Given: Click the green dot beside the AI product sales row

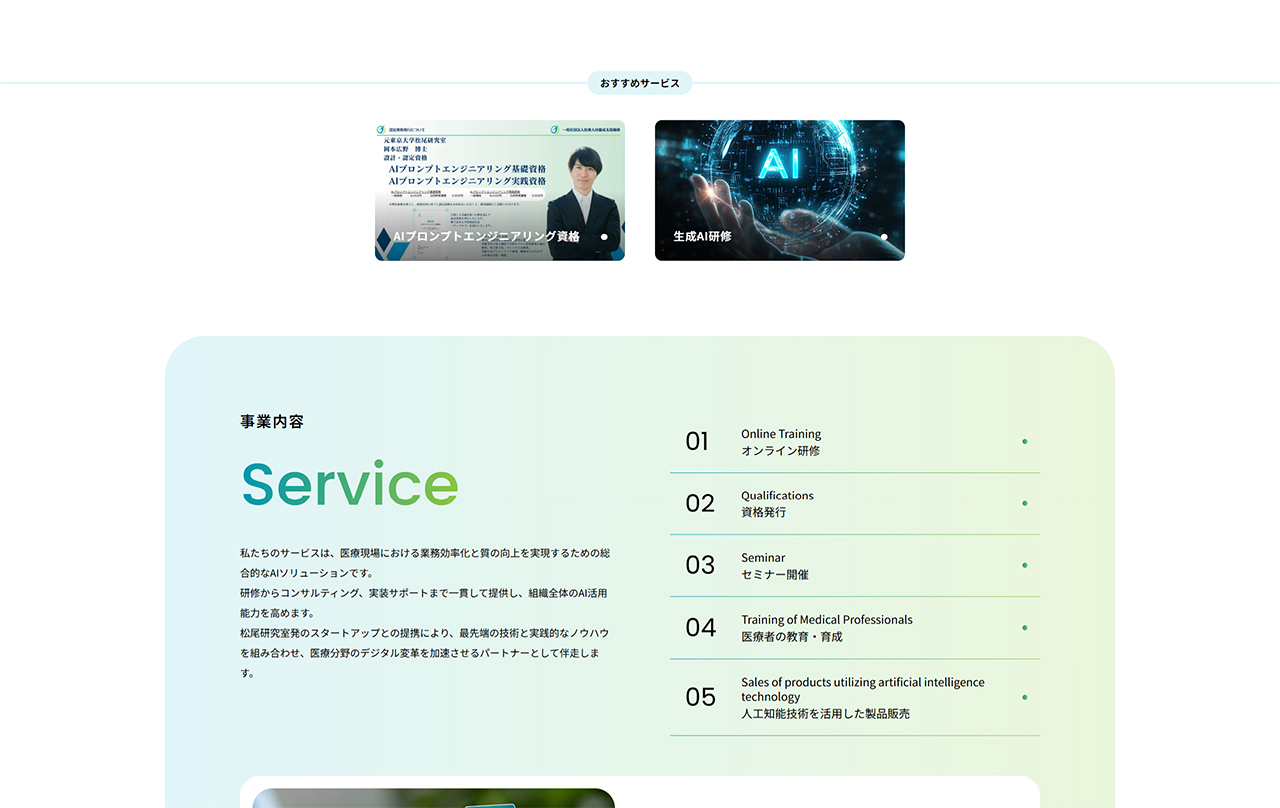Looking at the screenshot, I should [1024, 697].
